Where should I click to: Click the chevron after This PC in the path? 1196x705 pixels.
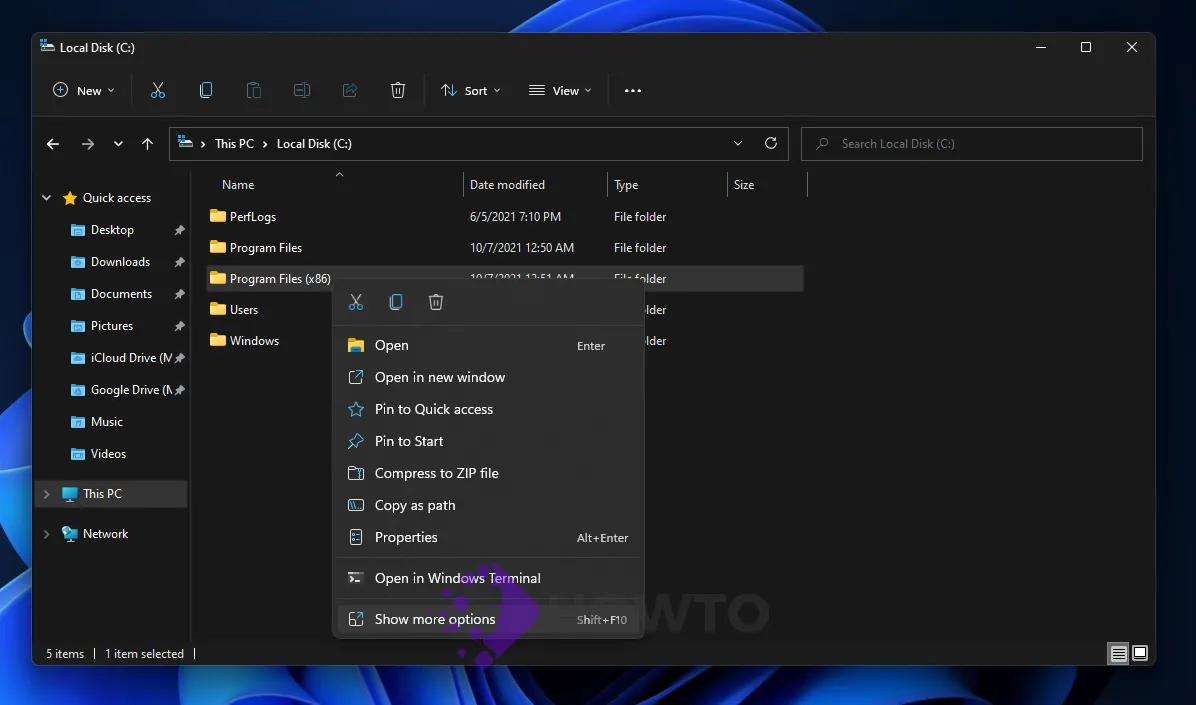[265, 143]
